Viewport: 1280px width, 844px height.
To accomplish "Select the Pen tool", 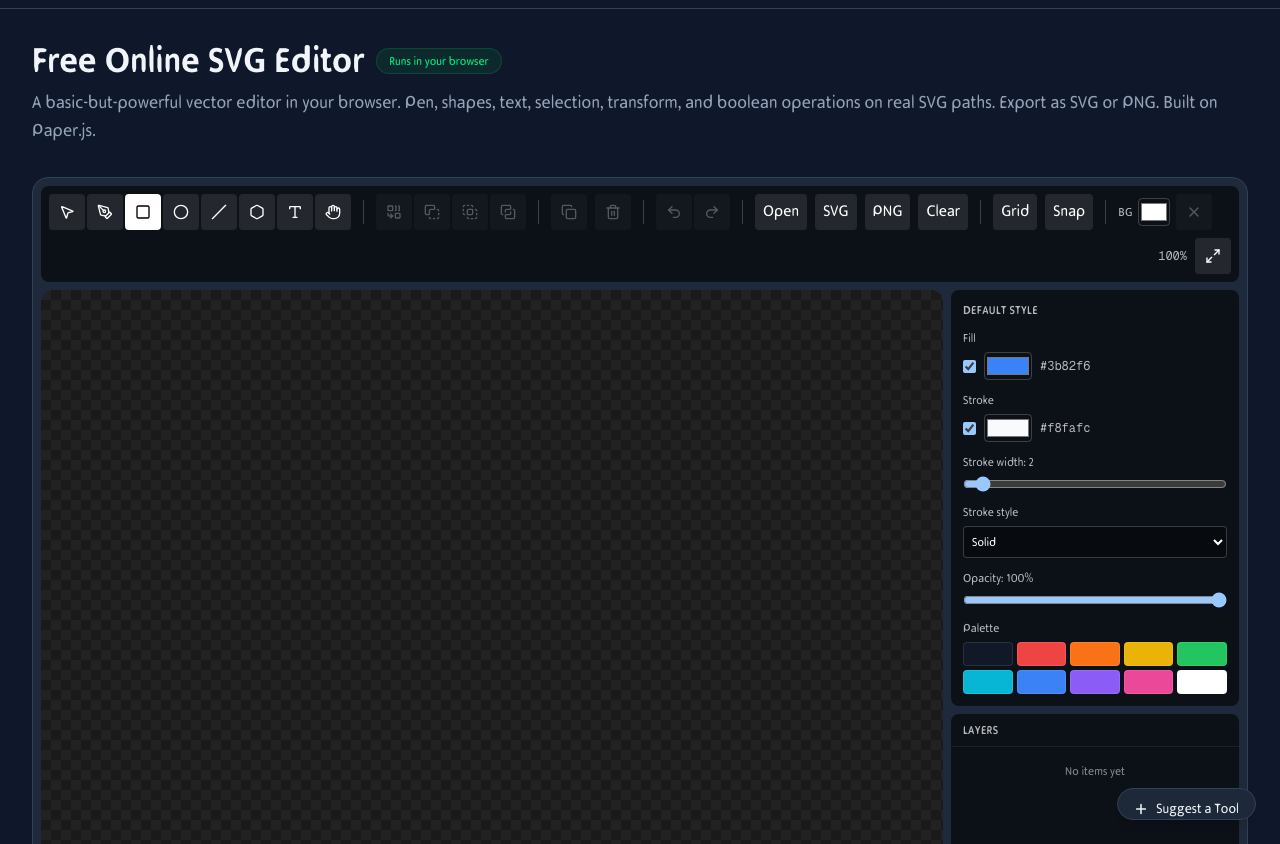I will [105, 212].
